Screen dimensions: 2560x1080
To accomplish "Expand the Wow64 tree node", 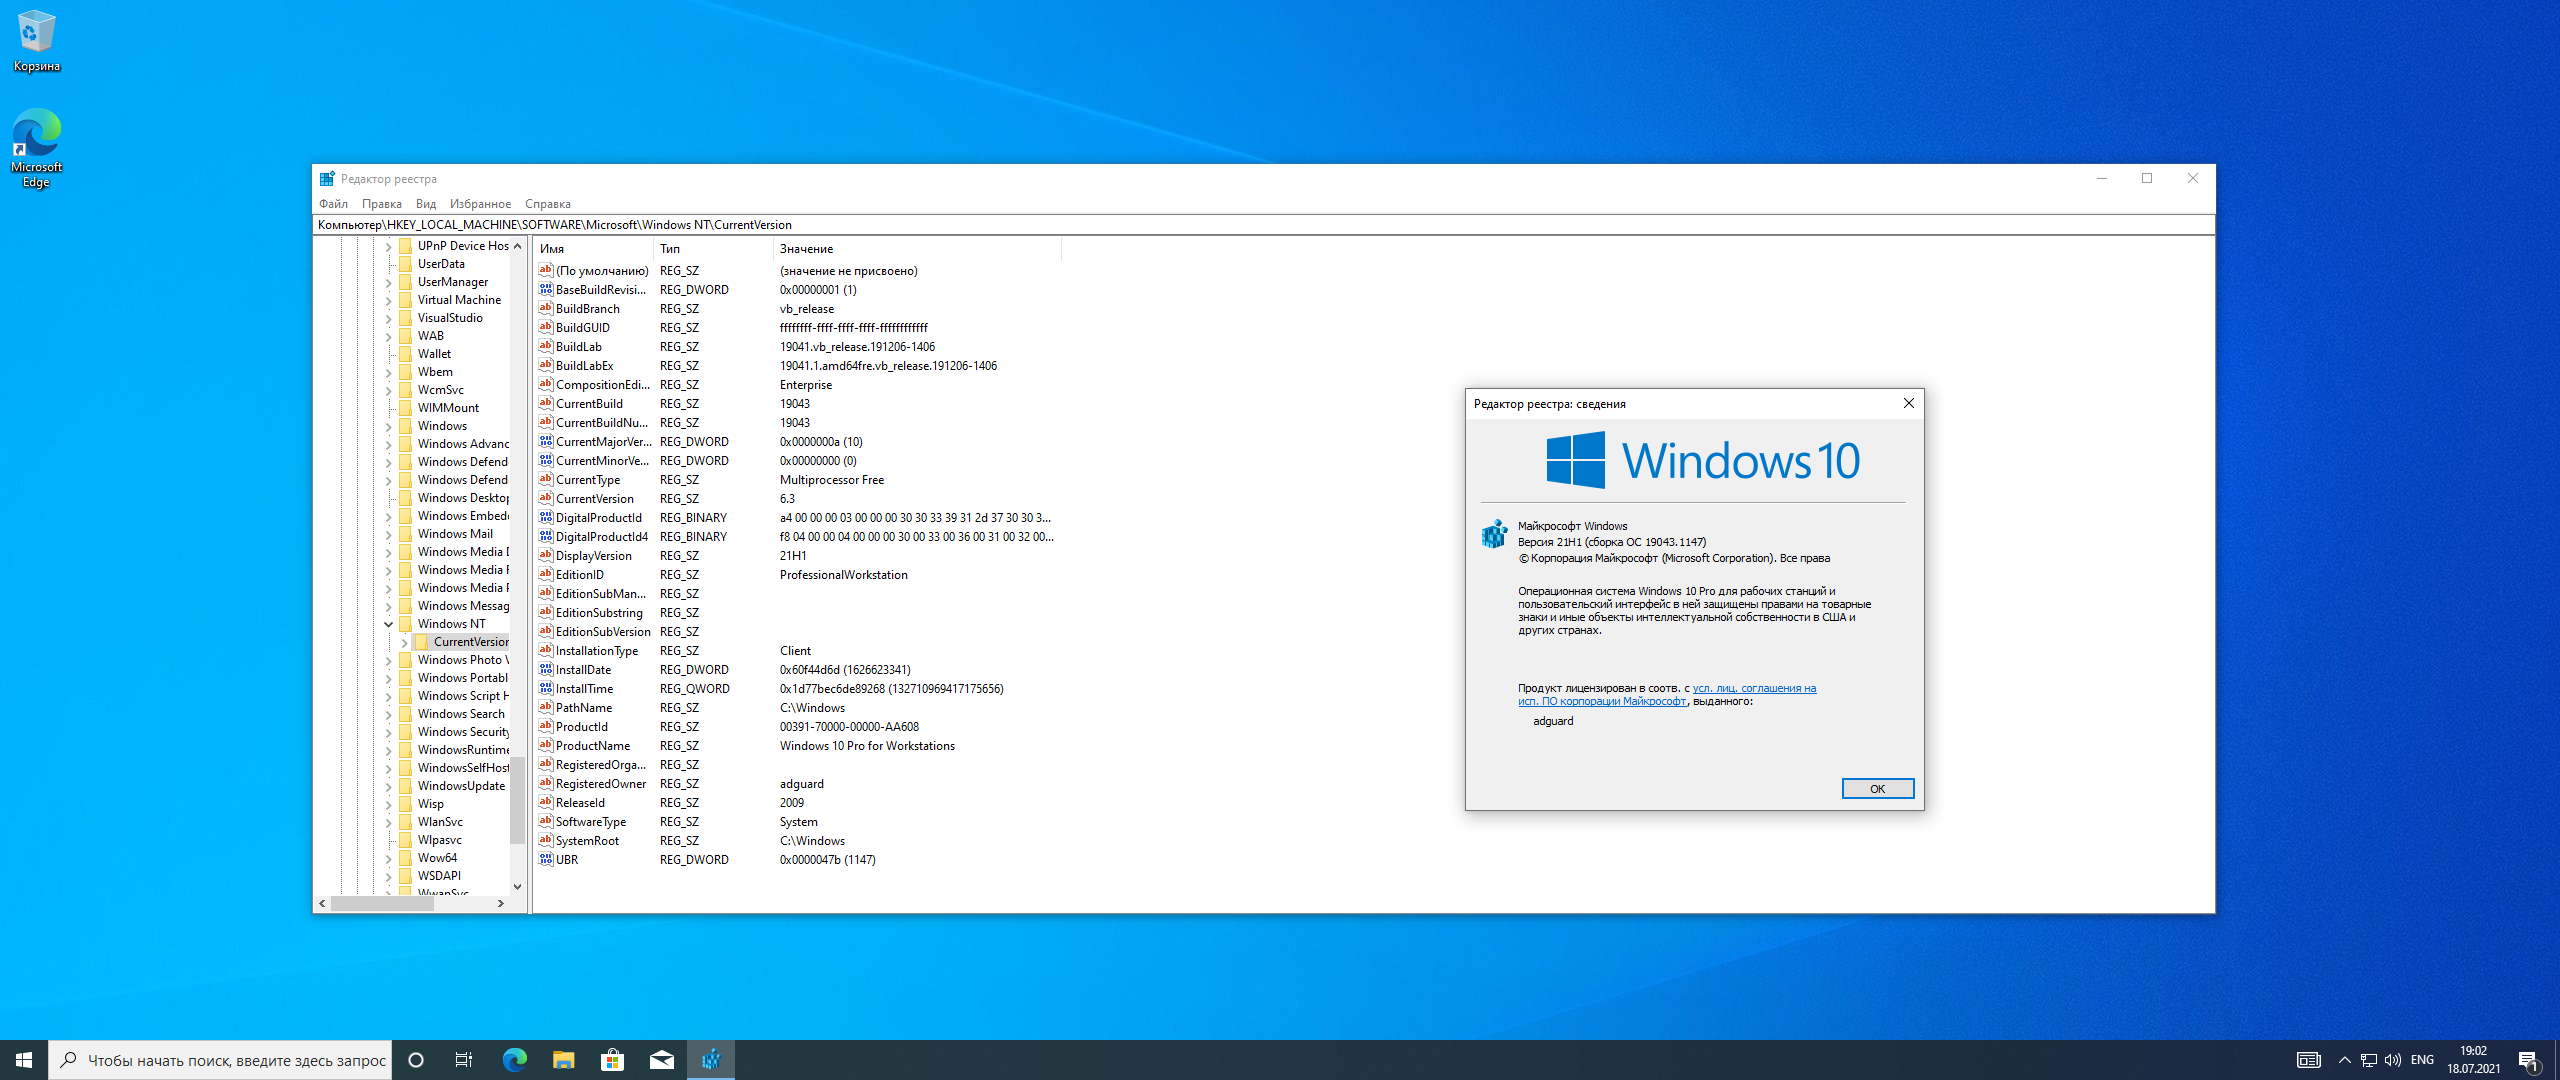I will (x=389, y=858).
